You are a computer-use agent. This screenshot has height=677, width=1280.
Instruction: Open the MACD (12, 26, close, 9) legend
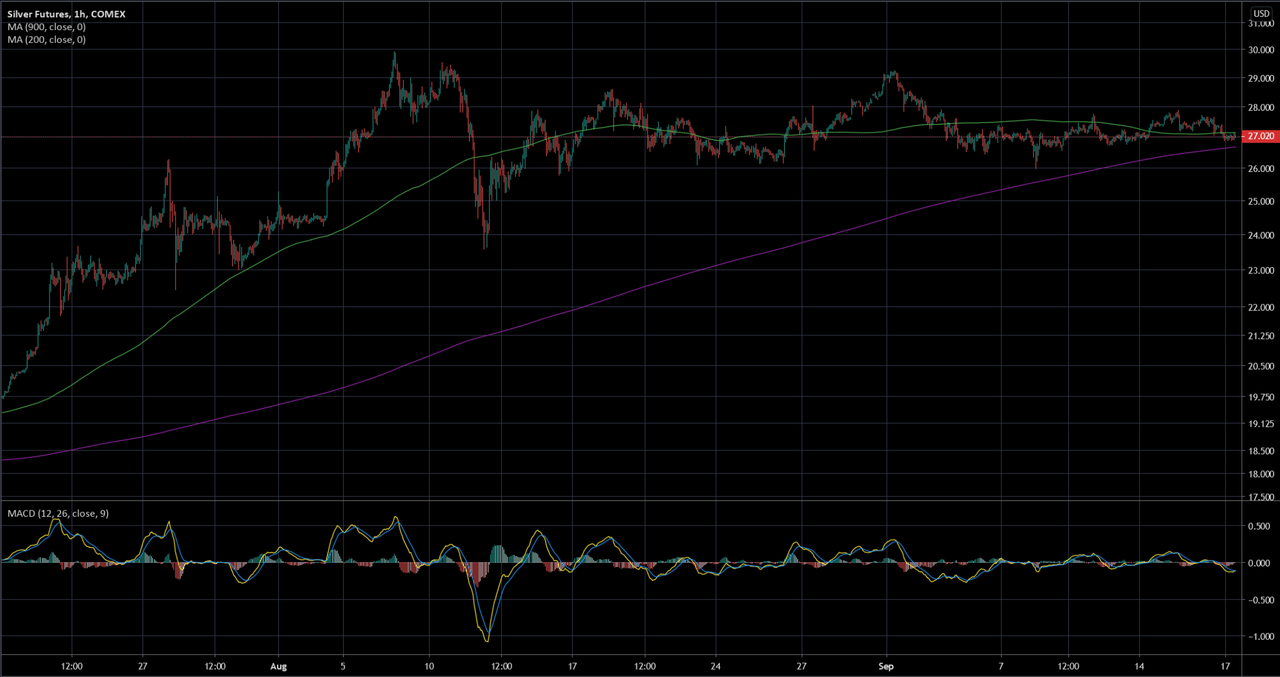click(x=59, y=513)
